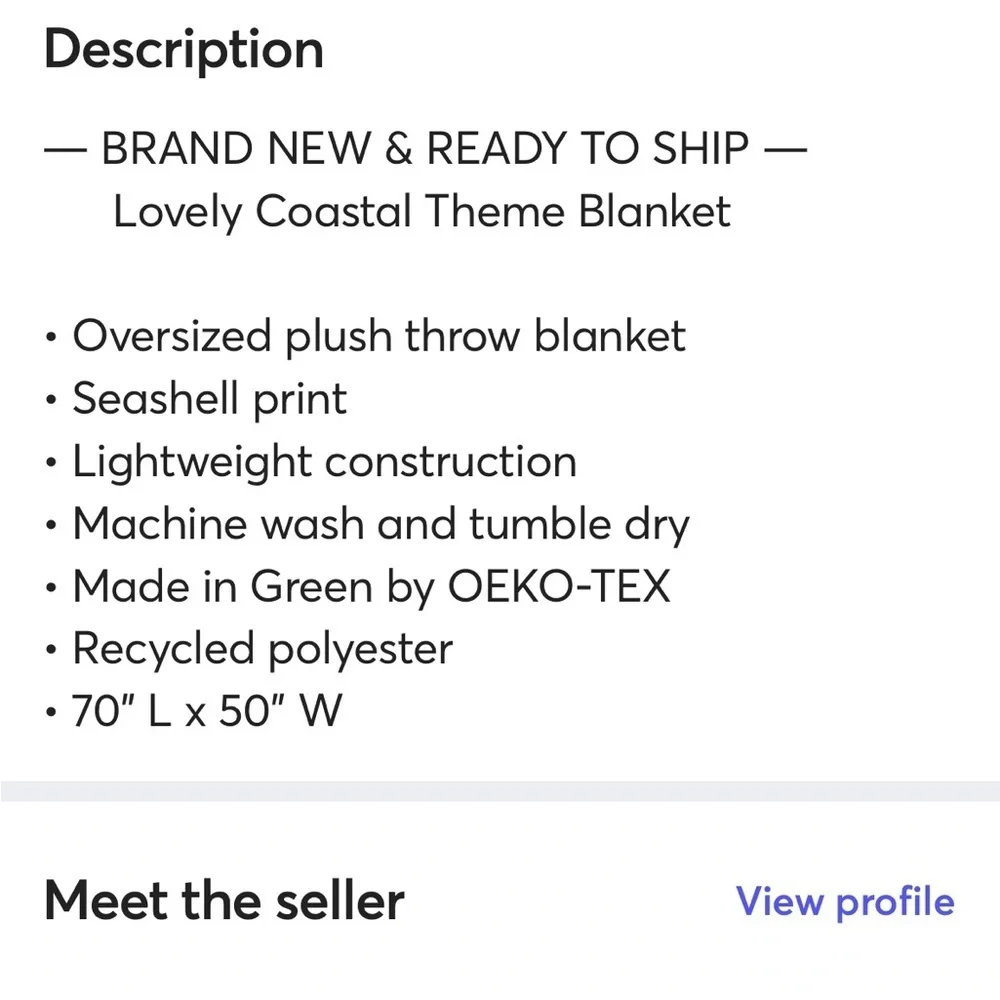1000x1000 pixels.
Task: Click the word Lightweight
Action: tap(193, 463)
